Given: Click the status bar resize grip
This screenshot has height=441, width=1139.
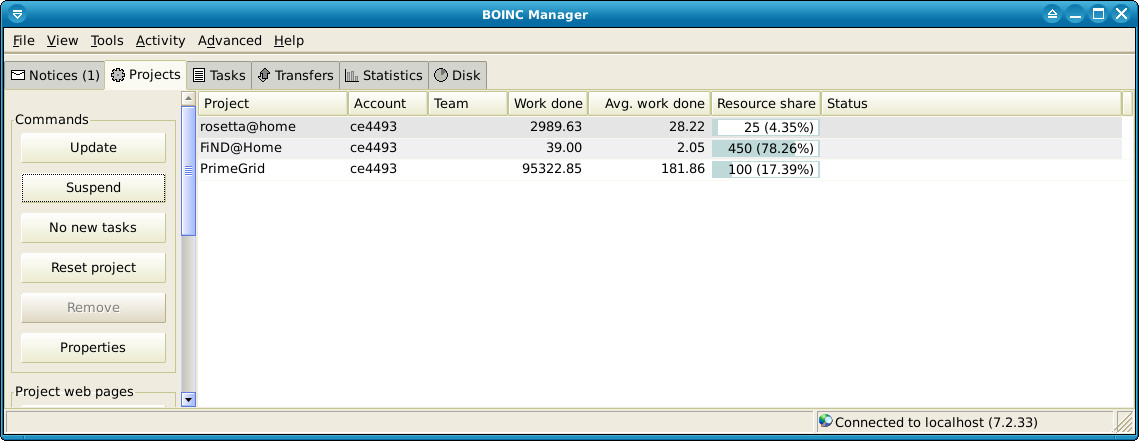Looking at the screenshot, I should coord(1124,421).
